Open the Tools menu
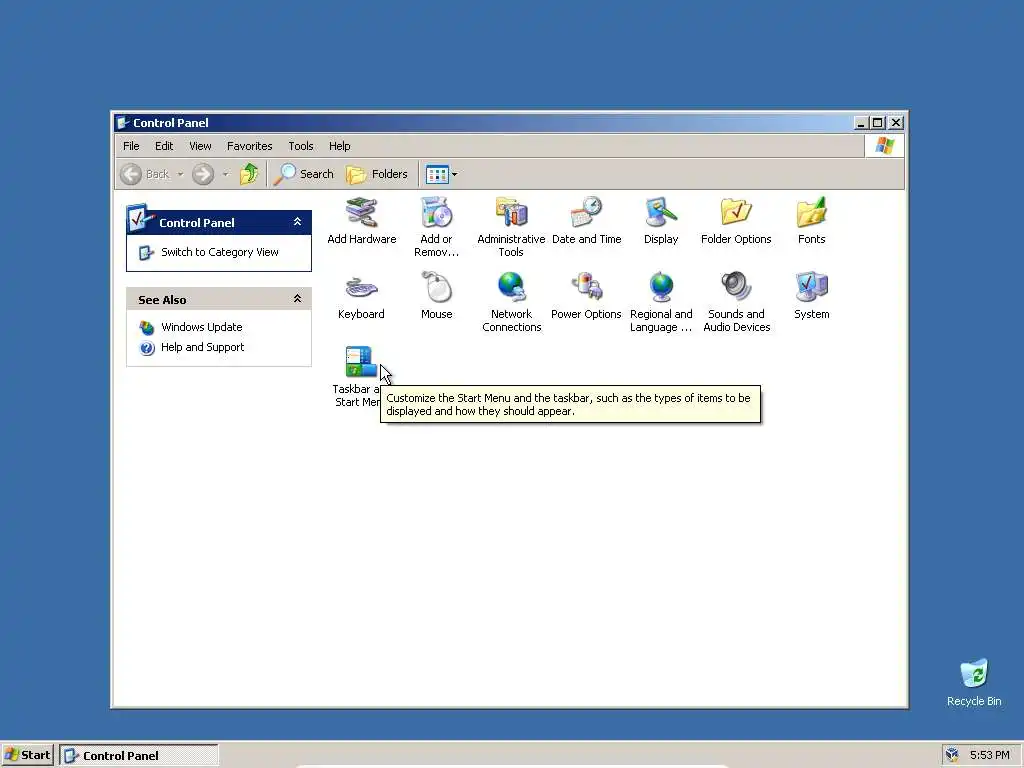 (x=301, y=146)
